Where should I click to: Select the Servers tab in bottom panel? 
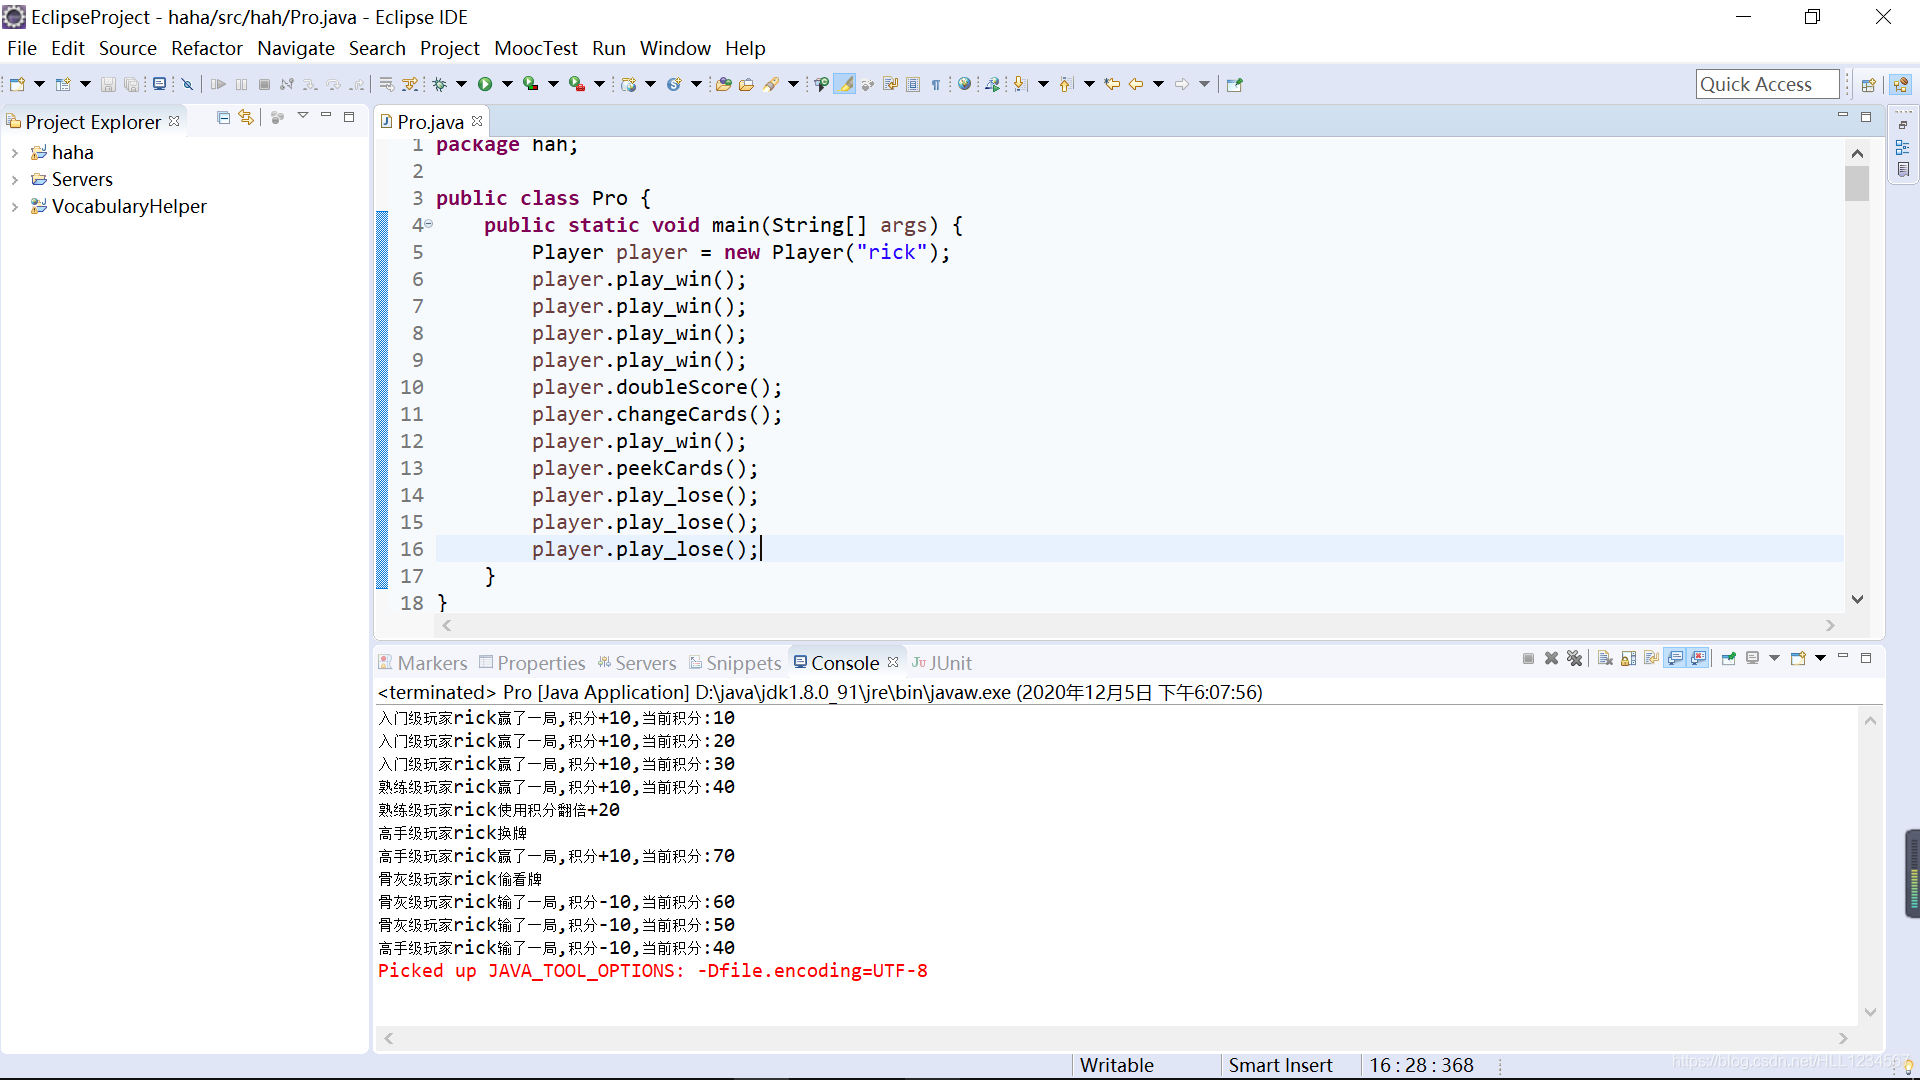coord(645,663)
